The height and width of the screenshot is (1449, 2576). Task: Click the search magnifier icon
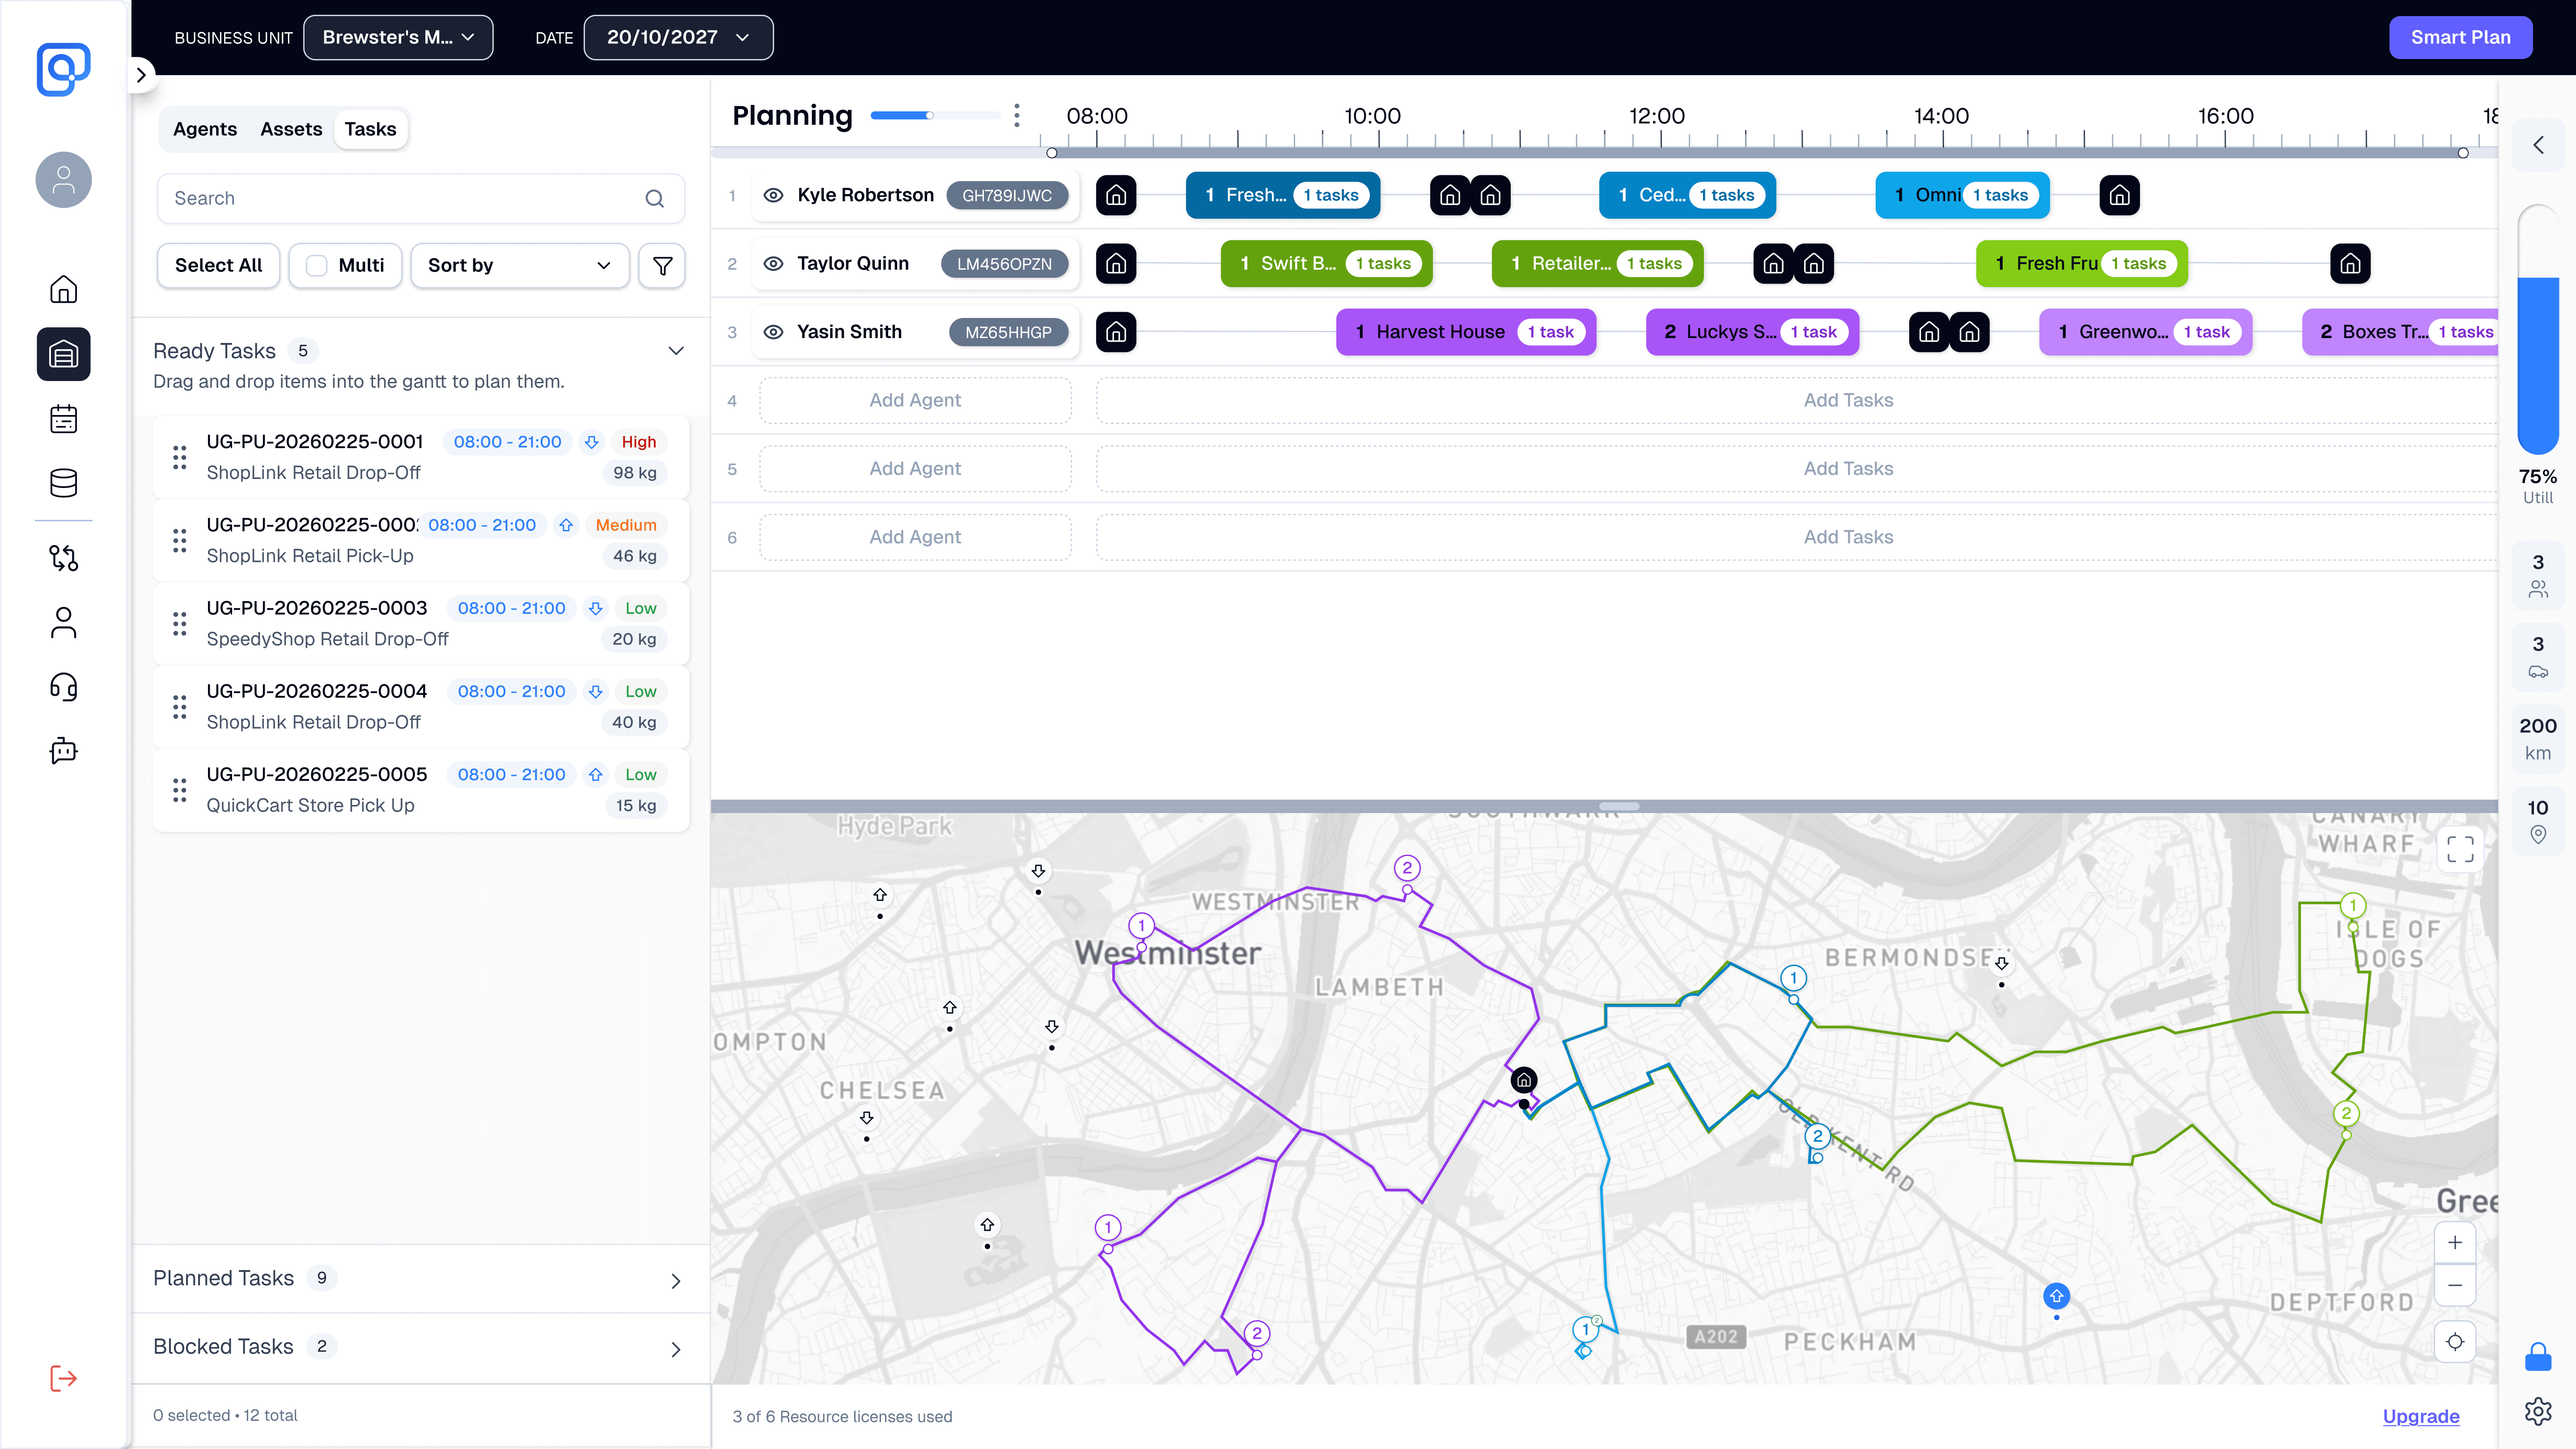point(655,199)
